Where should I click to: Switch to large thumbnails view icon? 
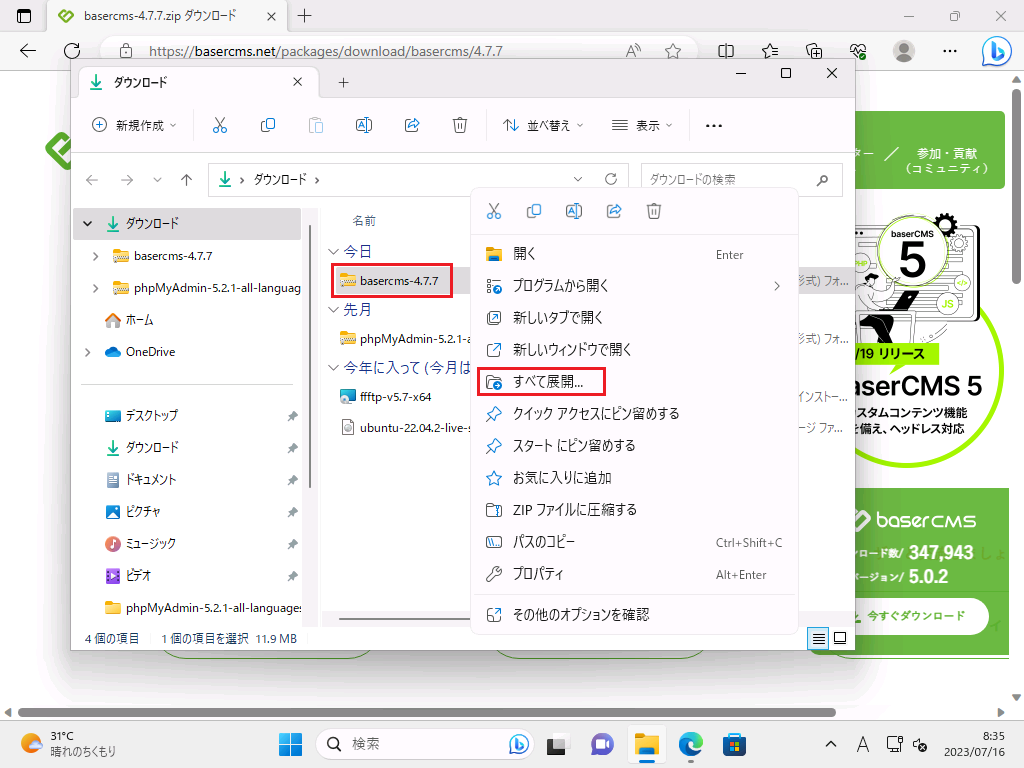tap(840, 638)
